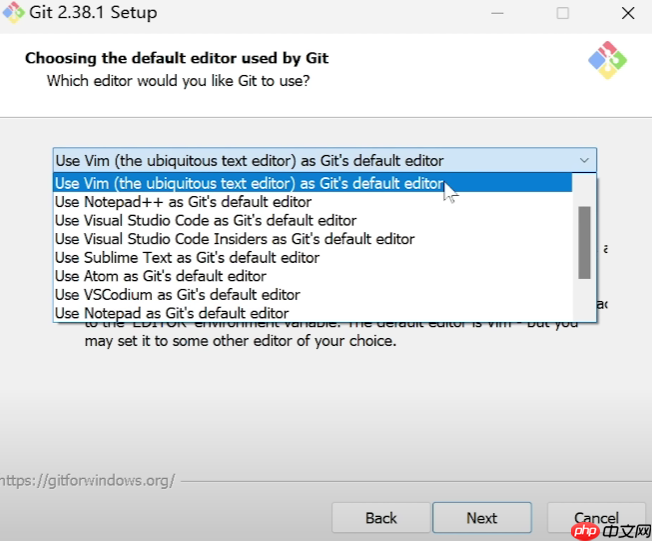This screenshot has height=541, width=652.
Task: Cancel the Git setup
Action: coord(596,518)
